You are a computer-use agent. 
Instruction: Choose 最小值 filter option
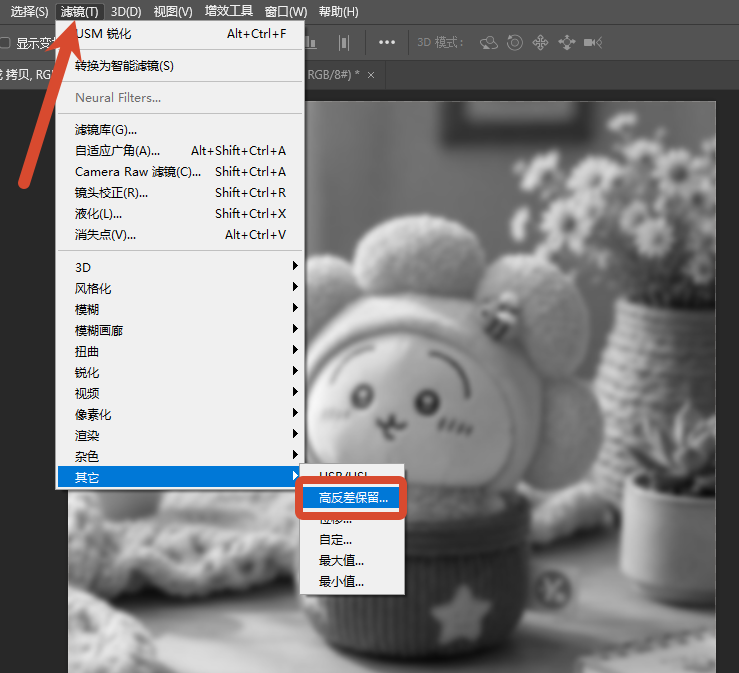(352, 582)
